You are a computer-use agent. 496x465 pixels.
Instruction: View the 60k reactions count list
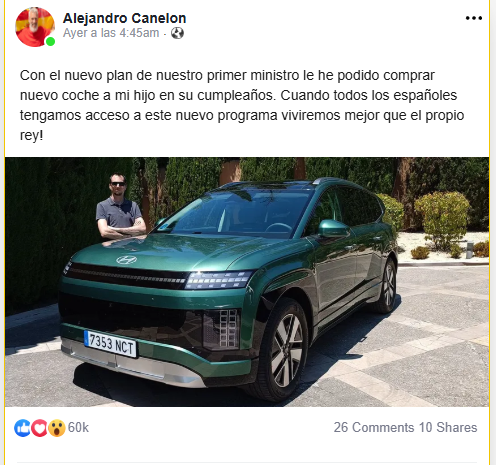[78, 428]
